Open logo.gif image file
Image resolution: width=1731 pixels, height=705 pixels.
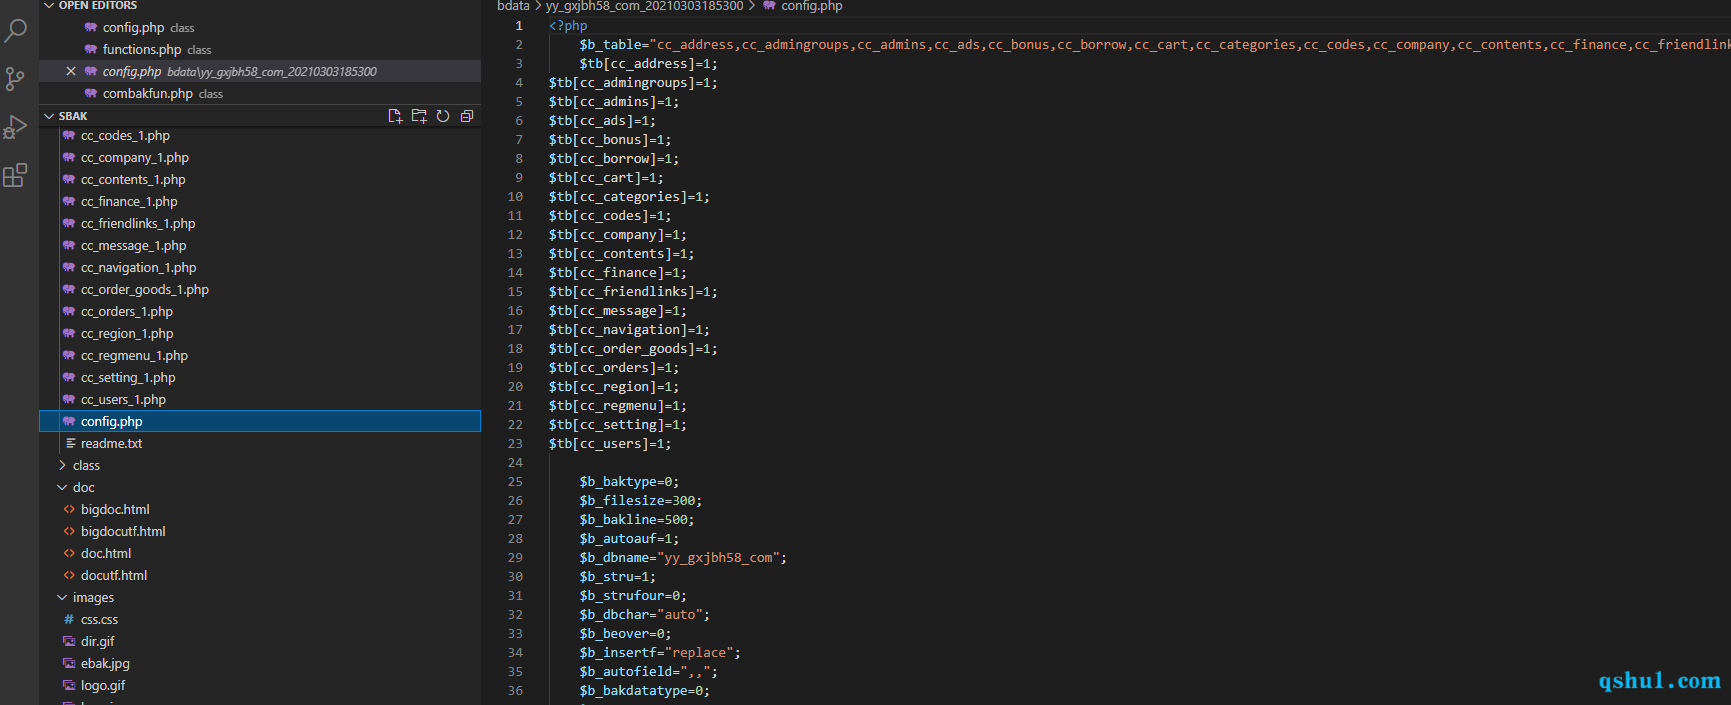click(260, 685)
